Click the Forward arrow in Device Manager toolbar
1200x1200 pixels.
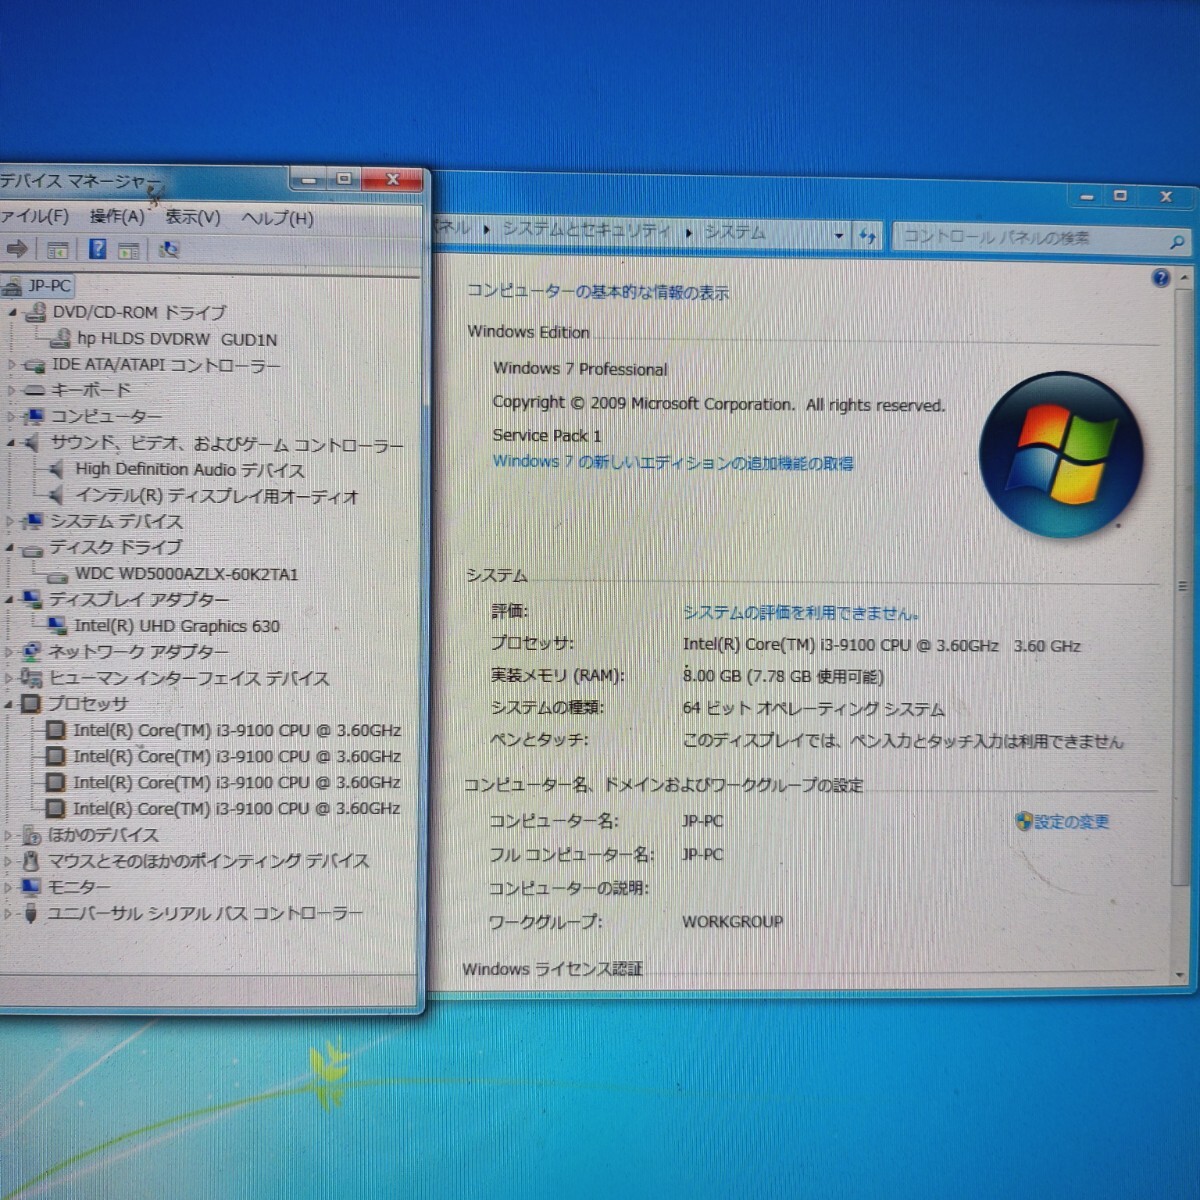[x=16, y=249]
